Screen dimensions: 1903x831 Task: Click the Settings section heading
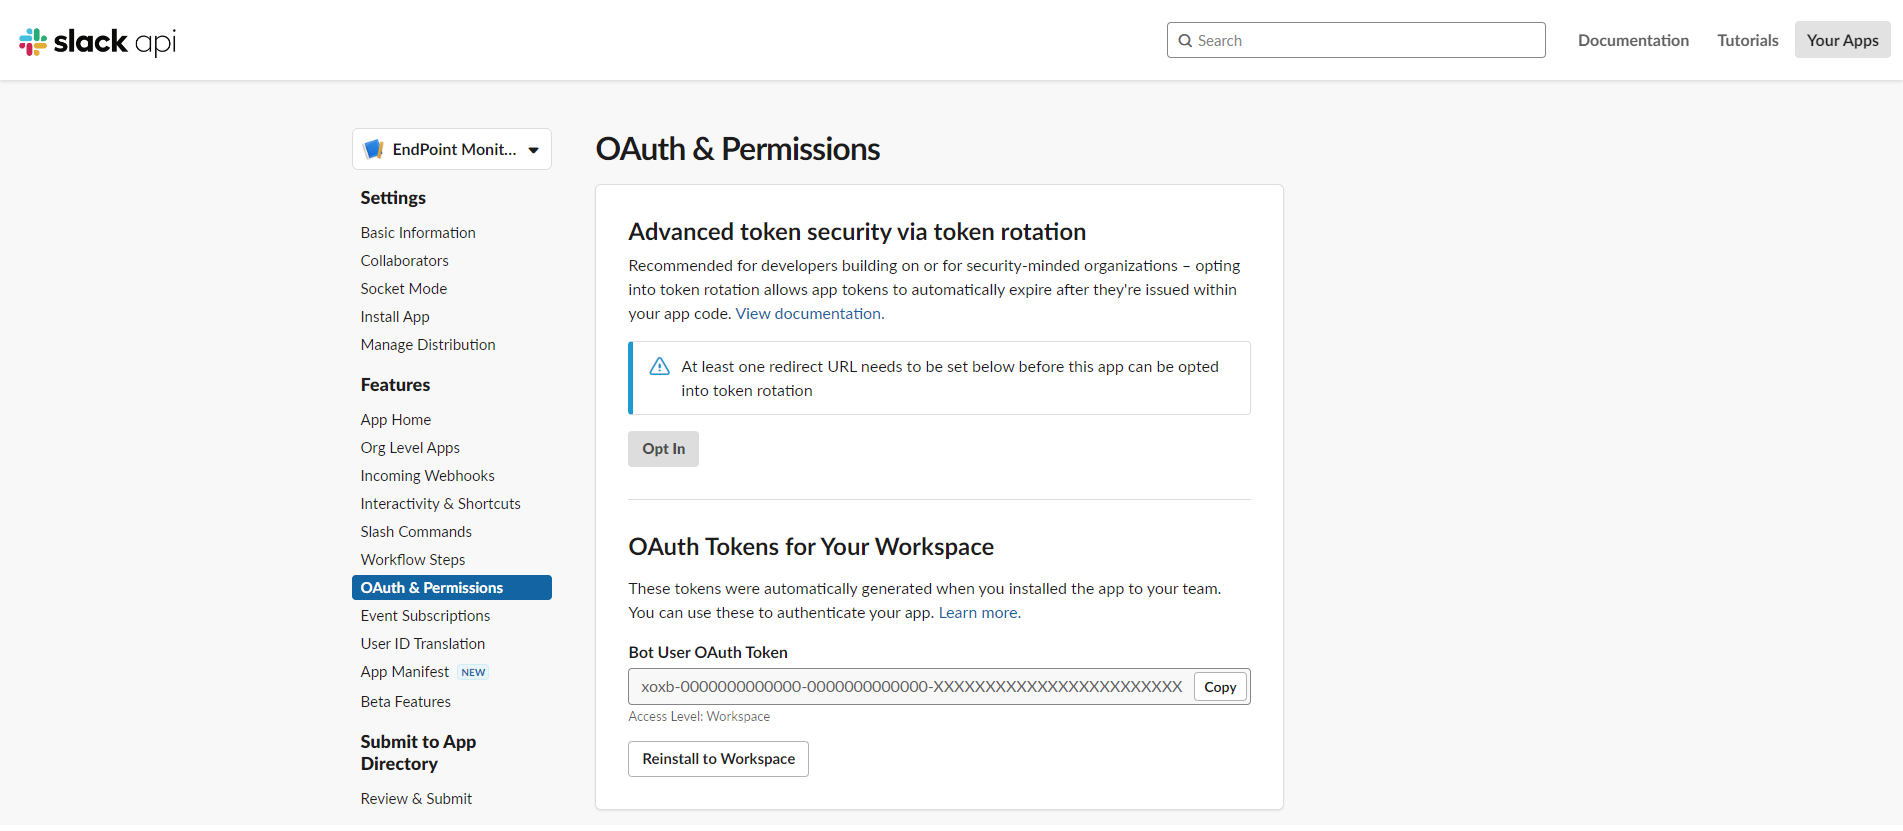click(393, 198)
